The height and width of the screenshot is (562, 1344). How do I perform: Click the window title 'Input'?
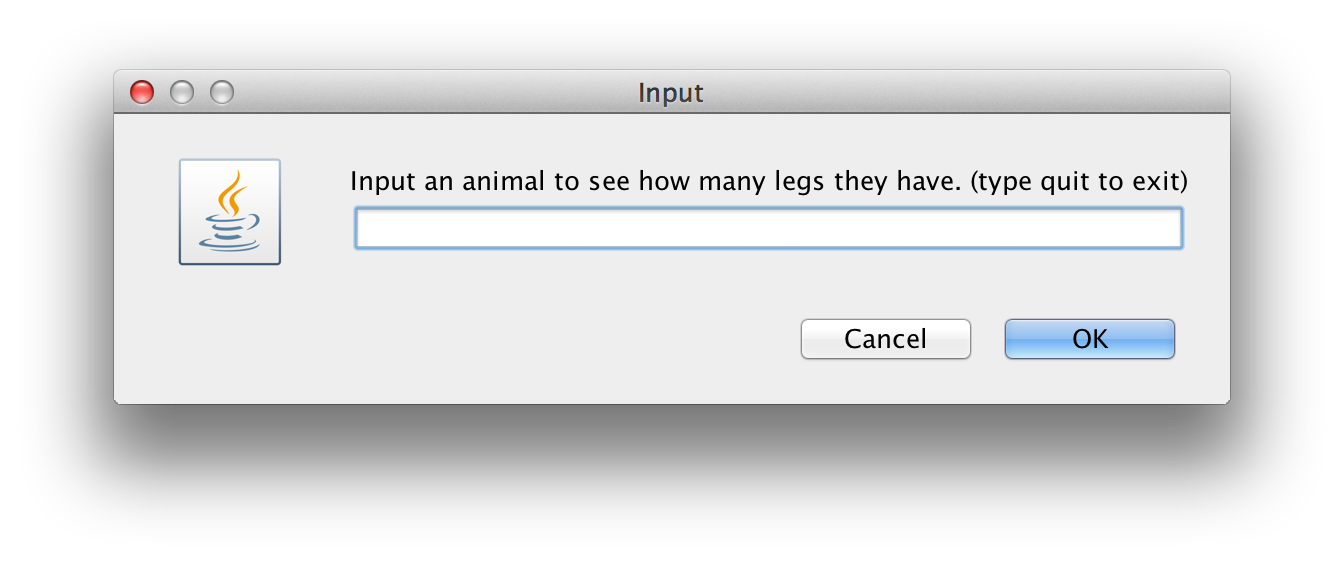click(x=671, y=93)
